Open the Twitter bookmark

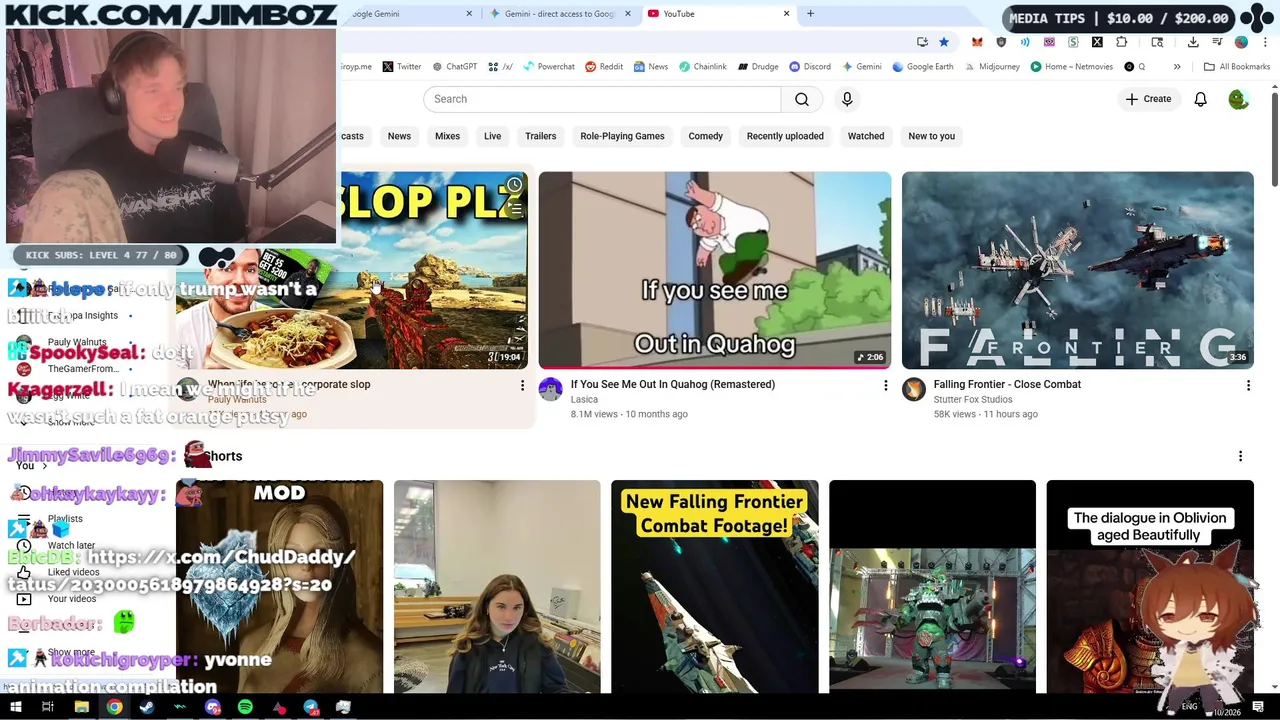402,67
